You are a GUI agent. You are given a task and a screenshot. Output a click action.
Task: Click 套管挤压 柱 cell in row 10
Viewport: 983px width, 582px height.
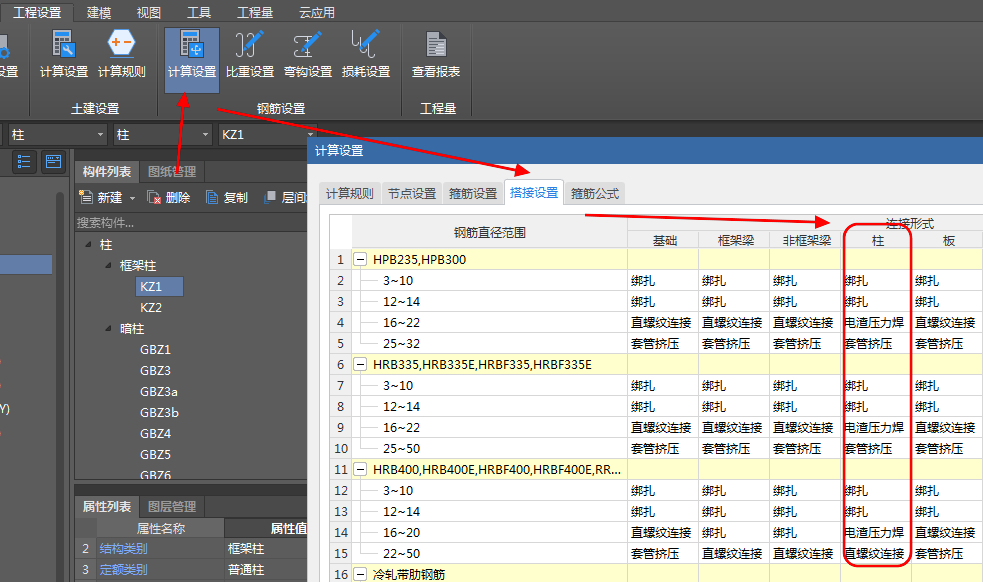coord(876,448)
